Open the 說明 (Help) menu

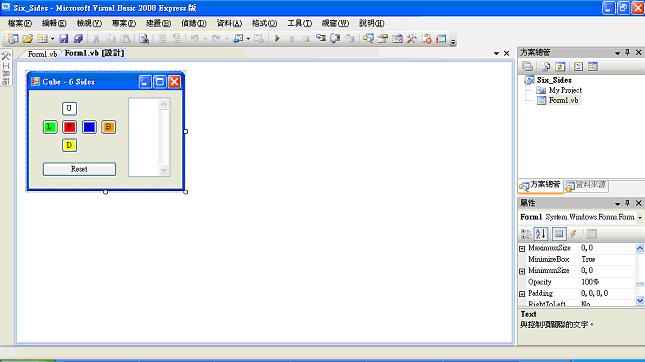coord(371,23)
